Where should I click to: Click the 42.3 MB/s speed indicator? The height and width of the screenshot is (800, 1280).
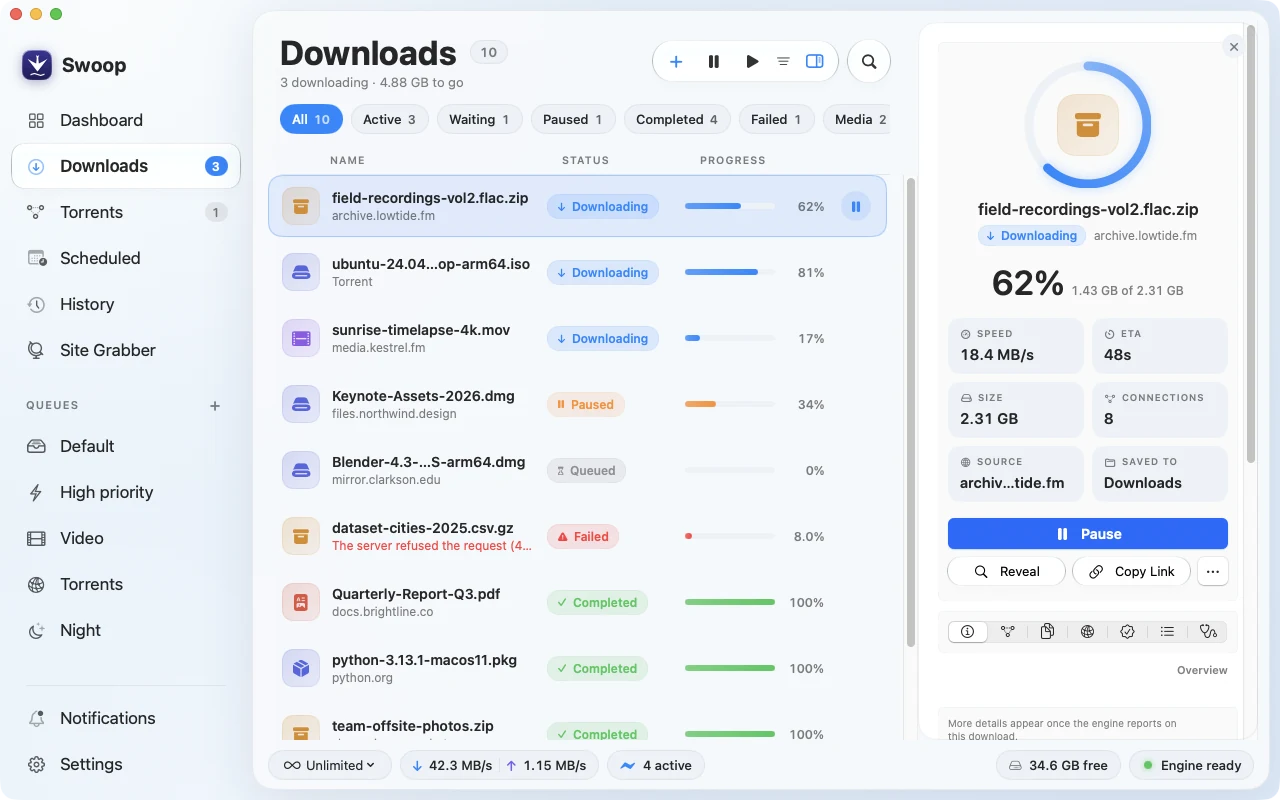[x=452, y=766]
